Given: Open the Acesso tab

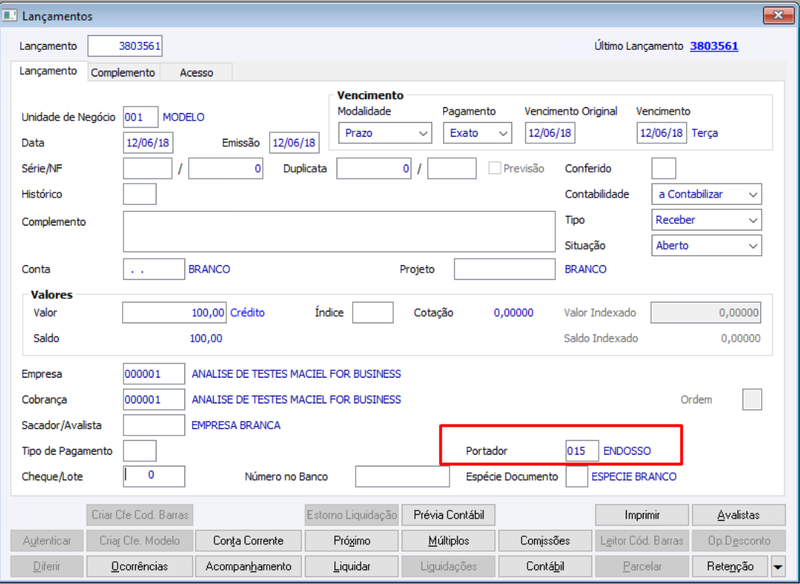Looking at the screenshot, I should point(196,72).
